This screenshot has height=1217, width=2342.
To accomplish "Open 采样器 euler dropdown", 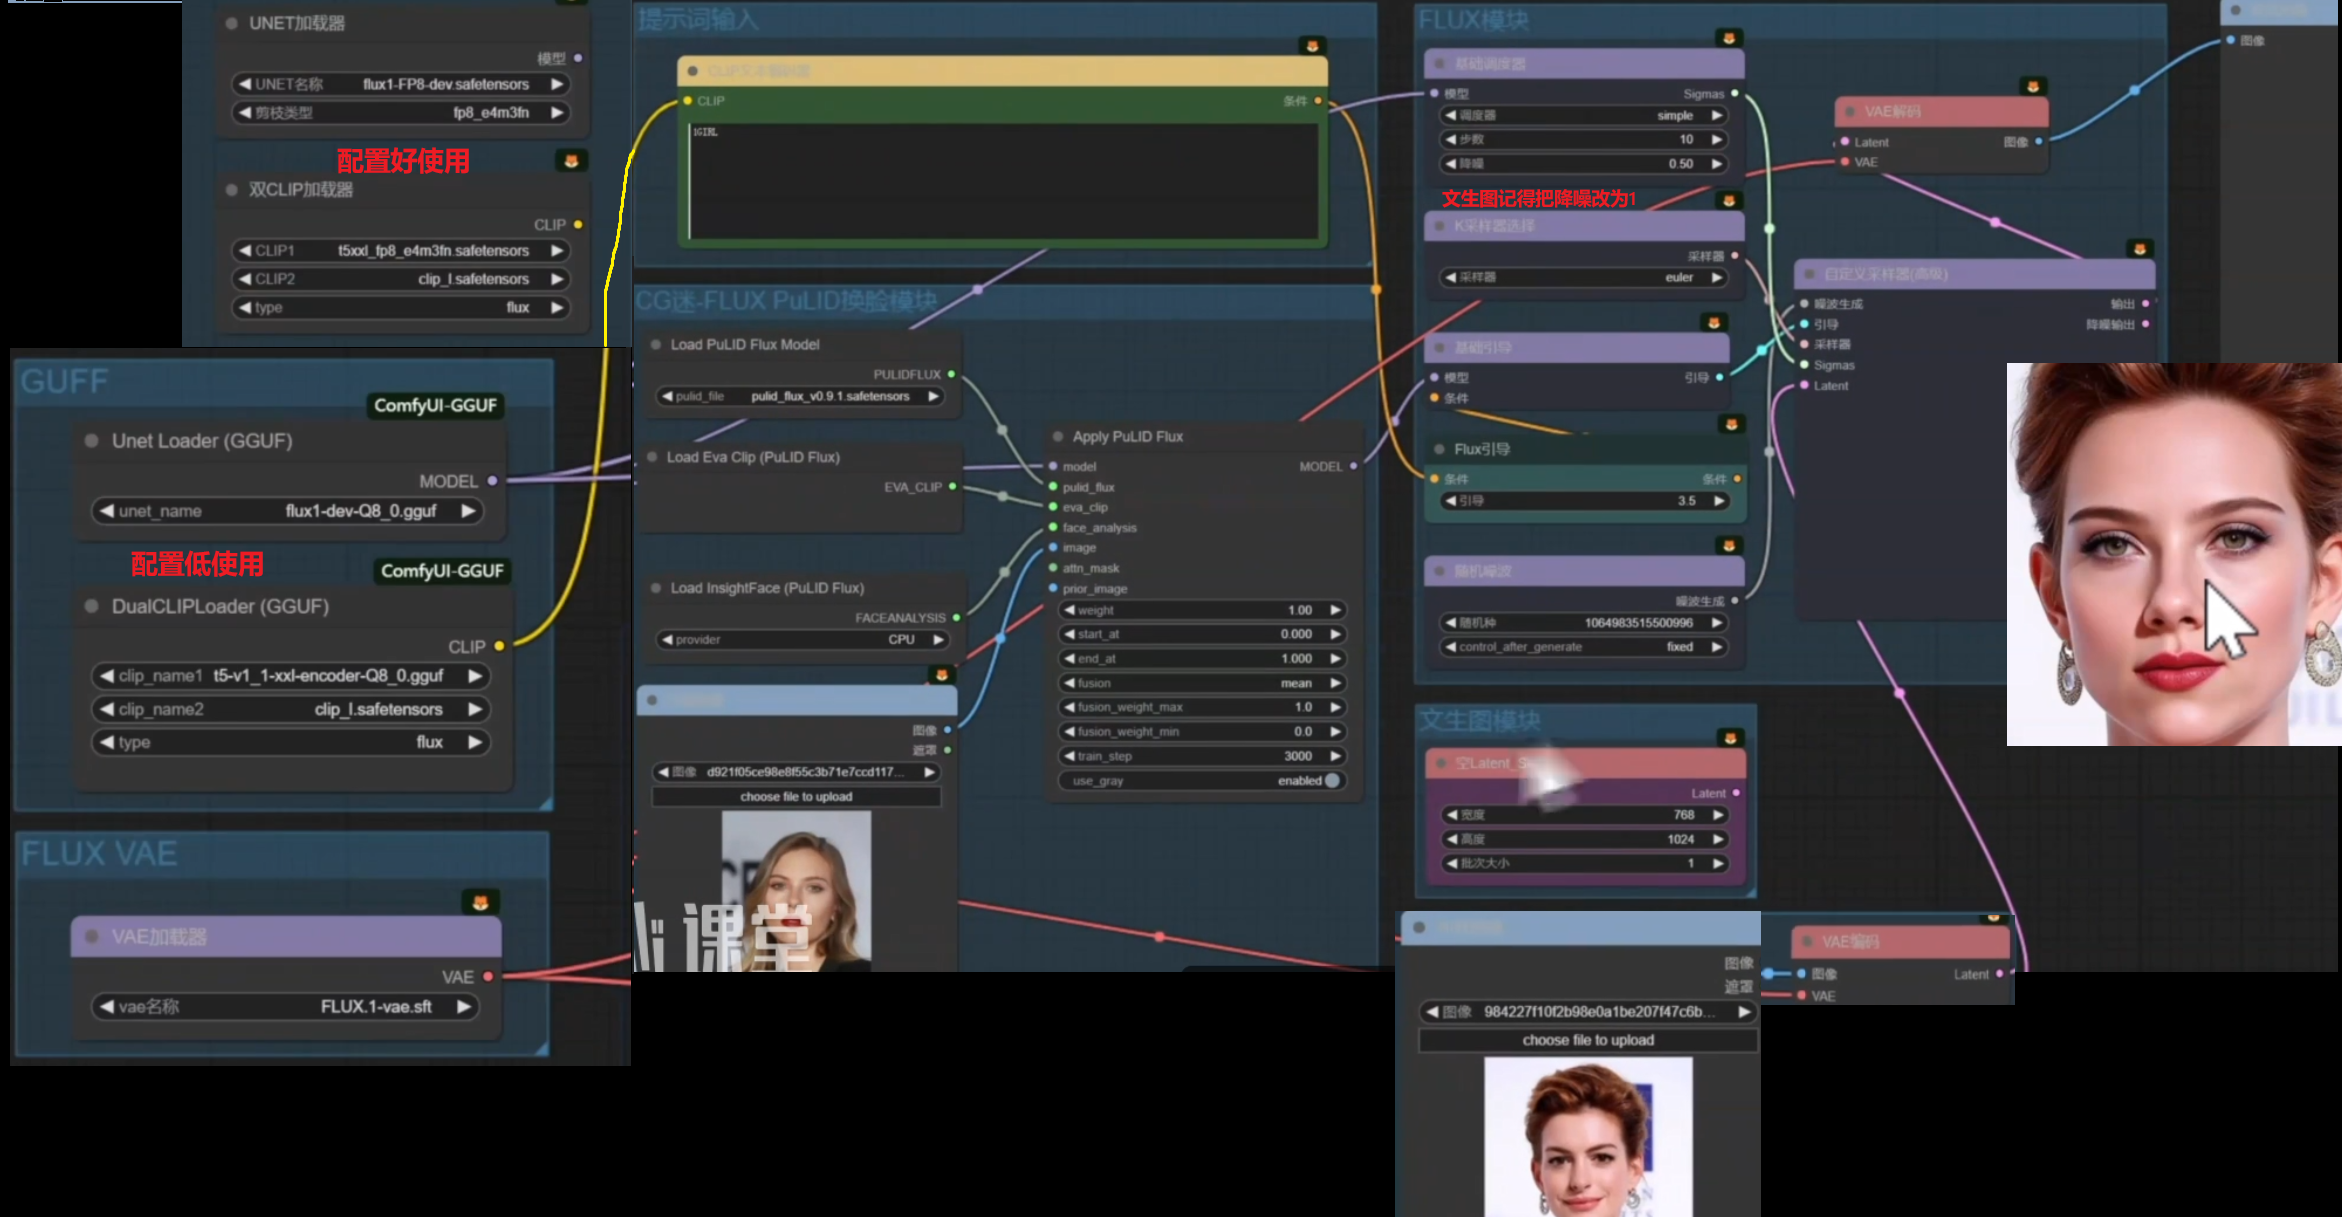I will point(1585,278).
